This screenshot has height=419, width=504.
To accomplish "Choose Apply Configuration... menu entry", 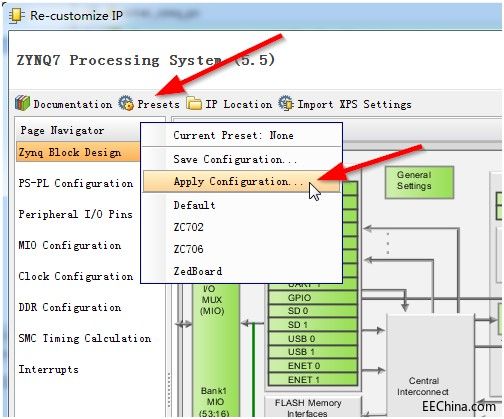I will (x=242, y=181).
